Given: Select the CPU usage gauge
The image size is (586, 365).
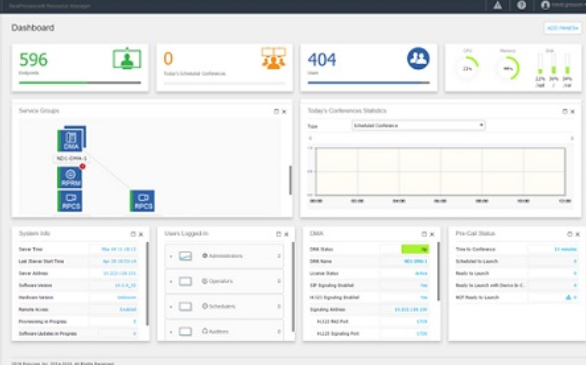Looking at the screenshot, I should (467, 68).
